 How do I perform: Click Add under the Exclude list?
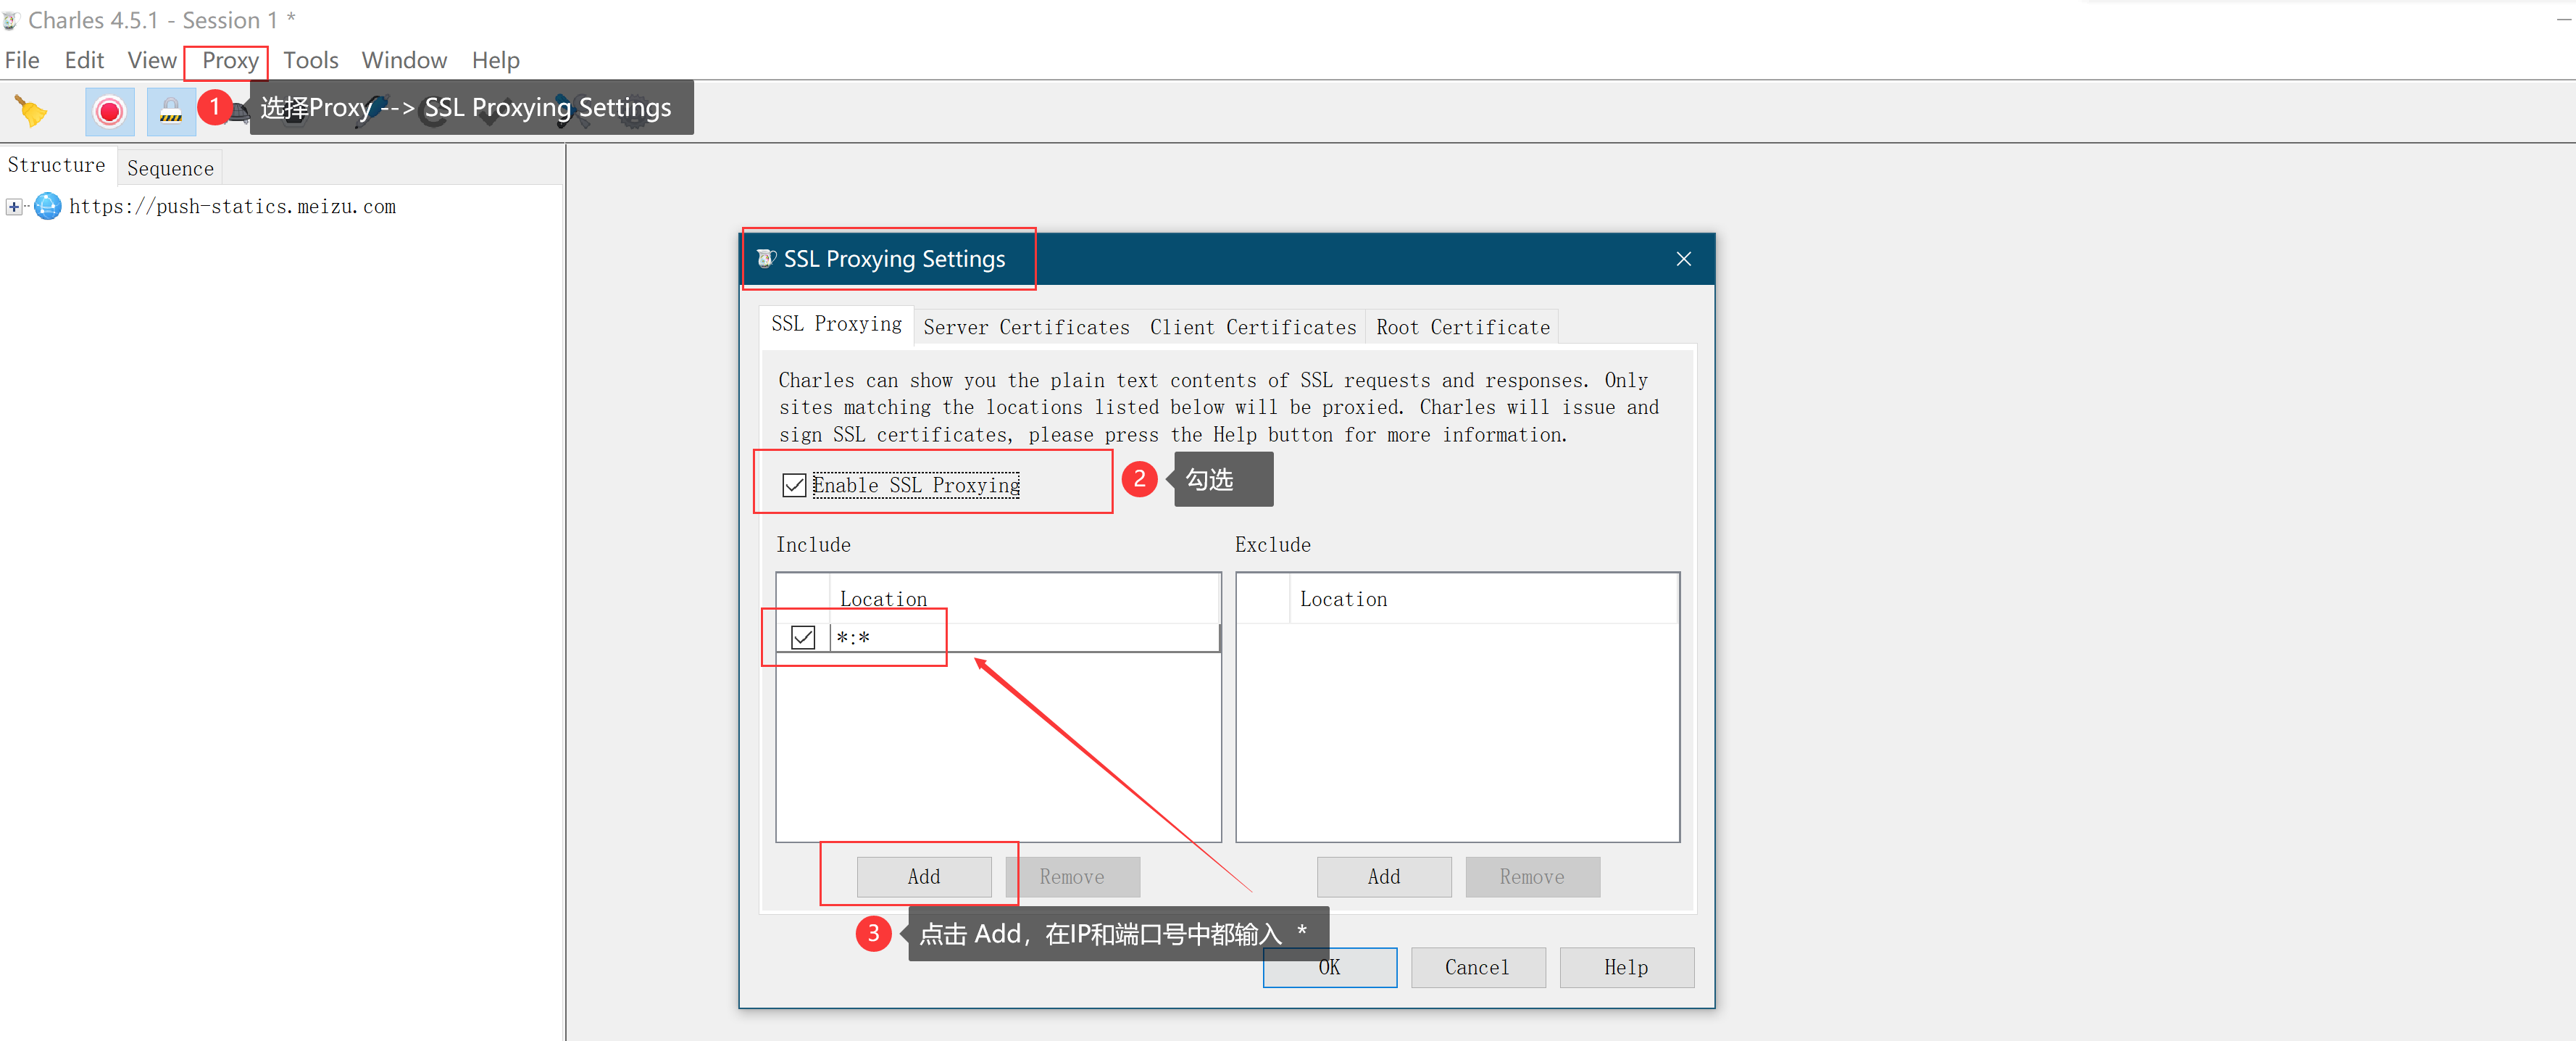(x=1383, y=877)
